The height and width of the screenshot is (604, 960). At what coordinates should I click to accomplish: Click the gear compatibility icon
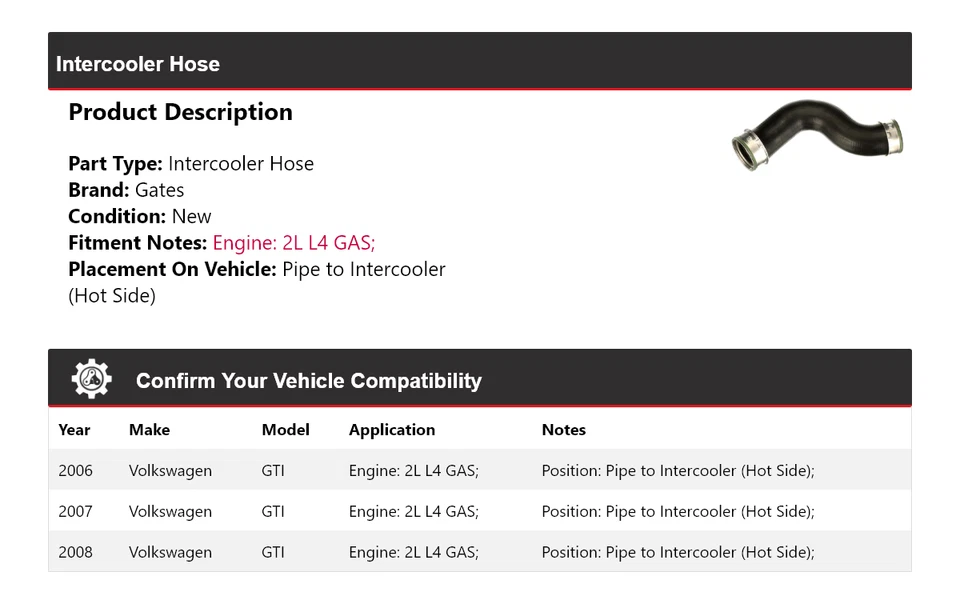[91, 379]
